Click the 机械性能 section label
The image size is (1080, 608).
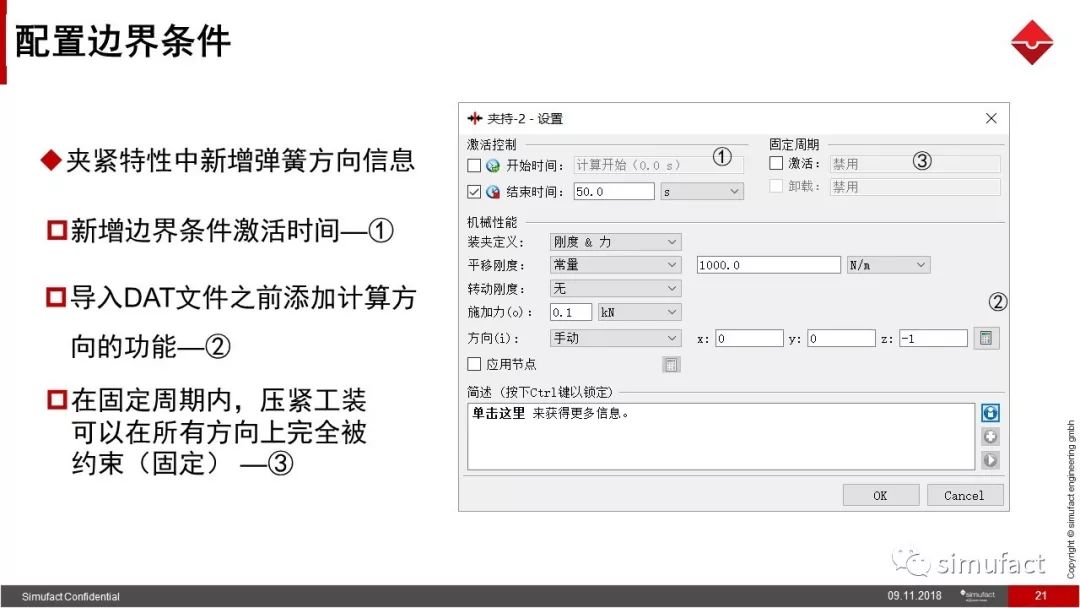coord(492,222)
